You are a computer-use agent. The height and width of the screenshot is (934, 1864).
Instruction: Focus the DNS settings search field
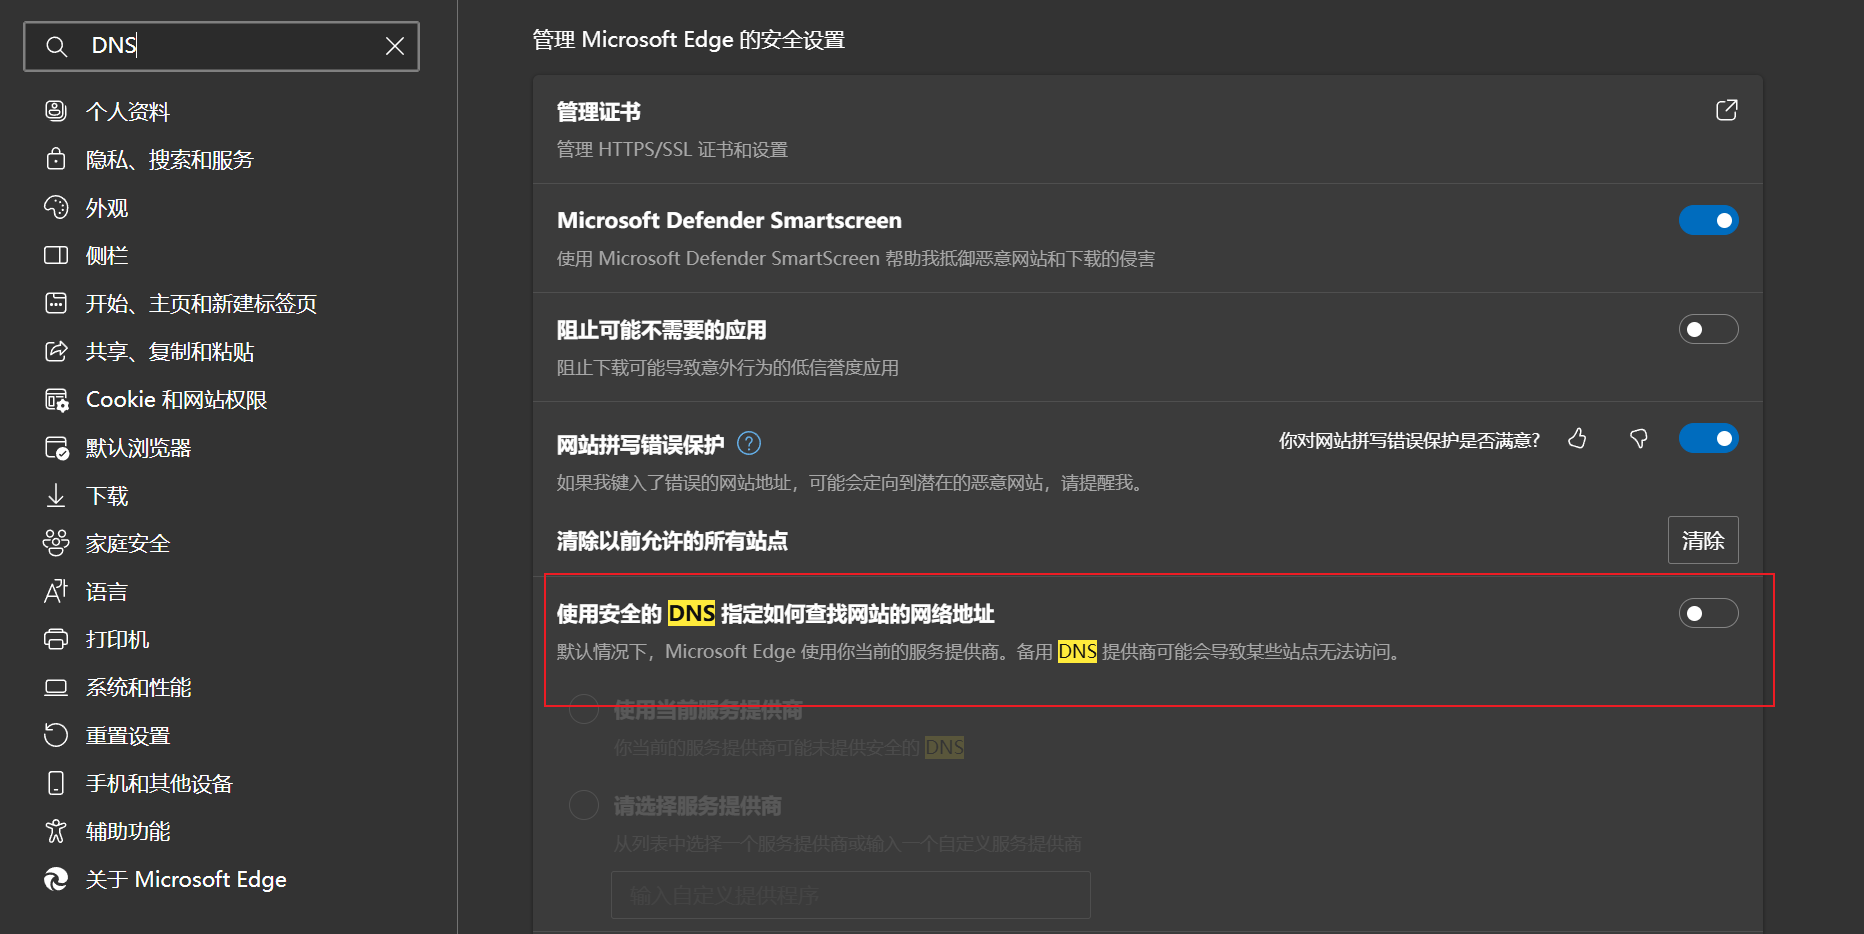pyautogui.click(x=230, y=46)
